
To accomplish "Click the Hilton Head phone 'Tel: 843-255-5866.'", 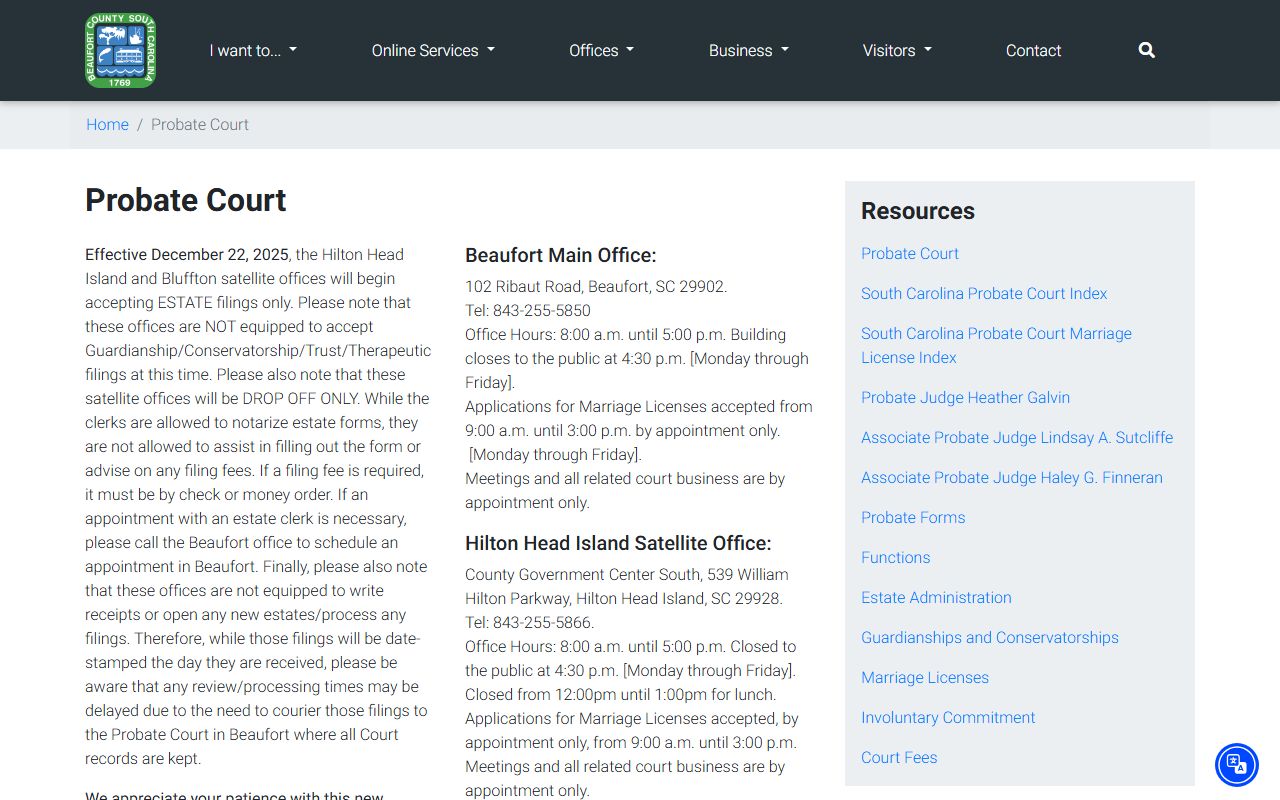I will point(530,622).
